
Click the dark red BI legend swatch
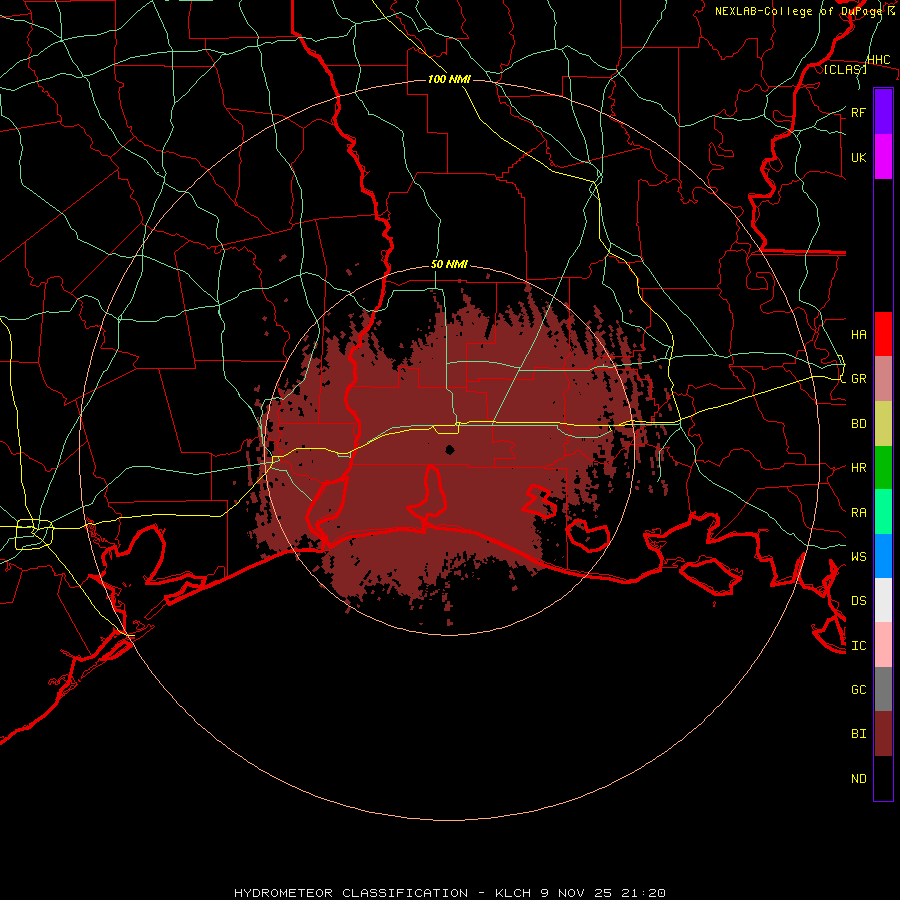(883, 734)
